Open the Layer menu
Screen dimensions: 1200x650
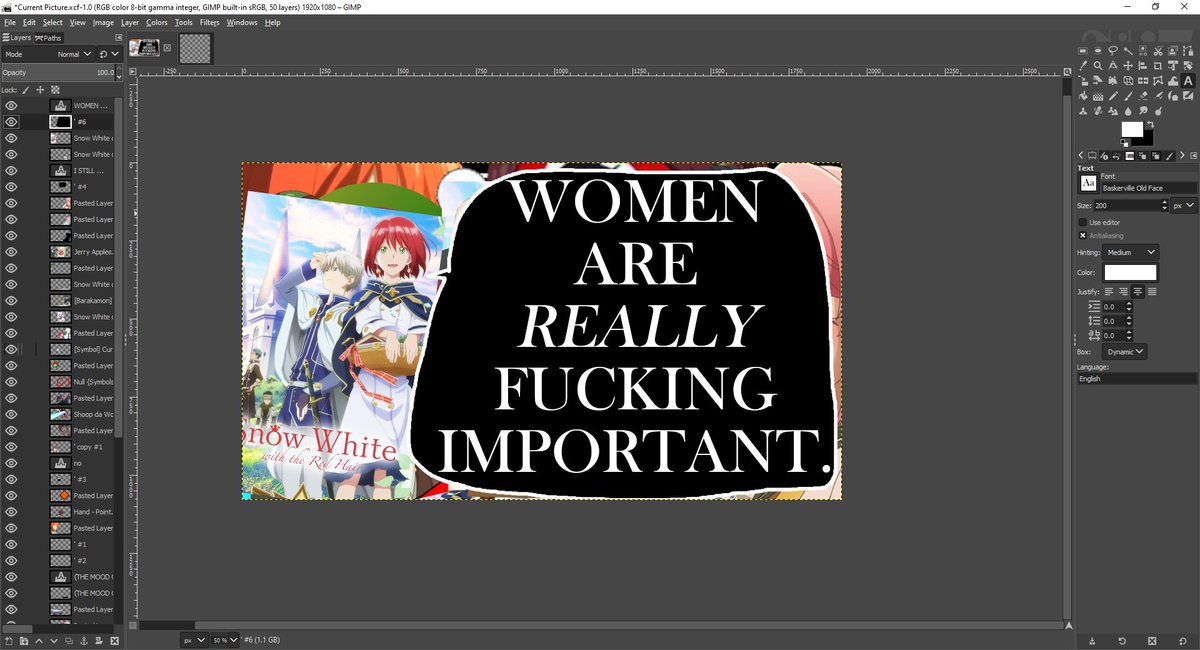point(130,22)
